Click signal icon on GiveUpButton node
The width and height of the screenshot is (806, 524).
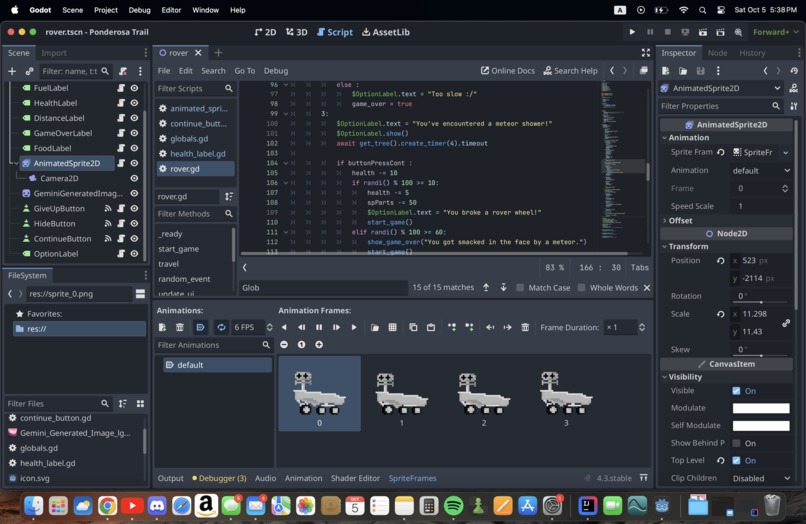pos(108,209)
